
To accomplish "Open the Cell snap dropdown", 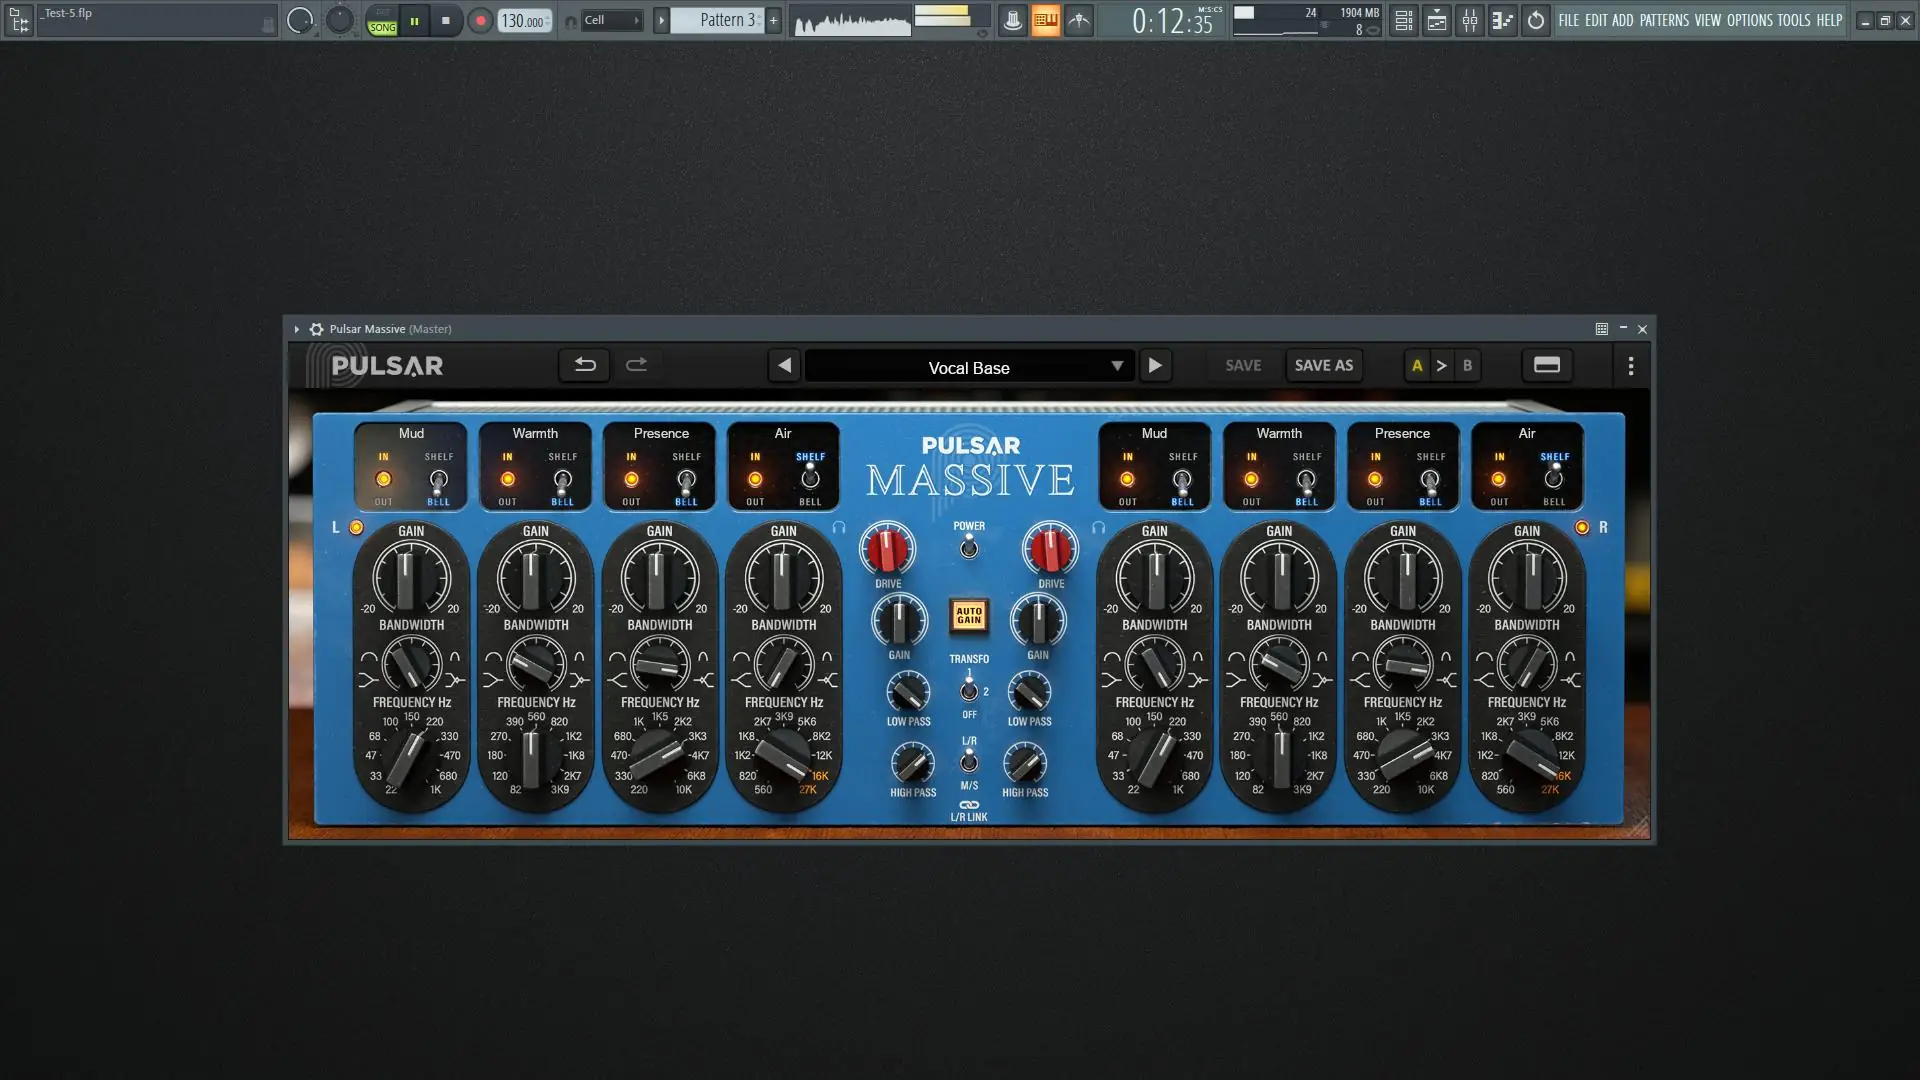I will [611, 20].
